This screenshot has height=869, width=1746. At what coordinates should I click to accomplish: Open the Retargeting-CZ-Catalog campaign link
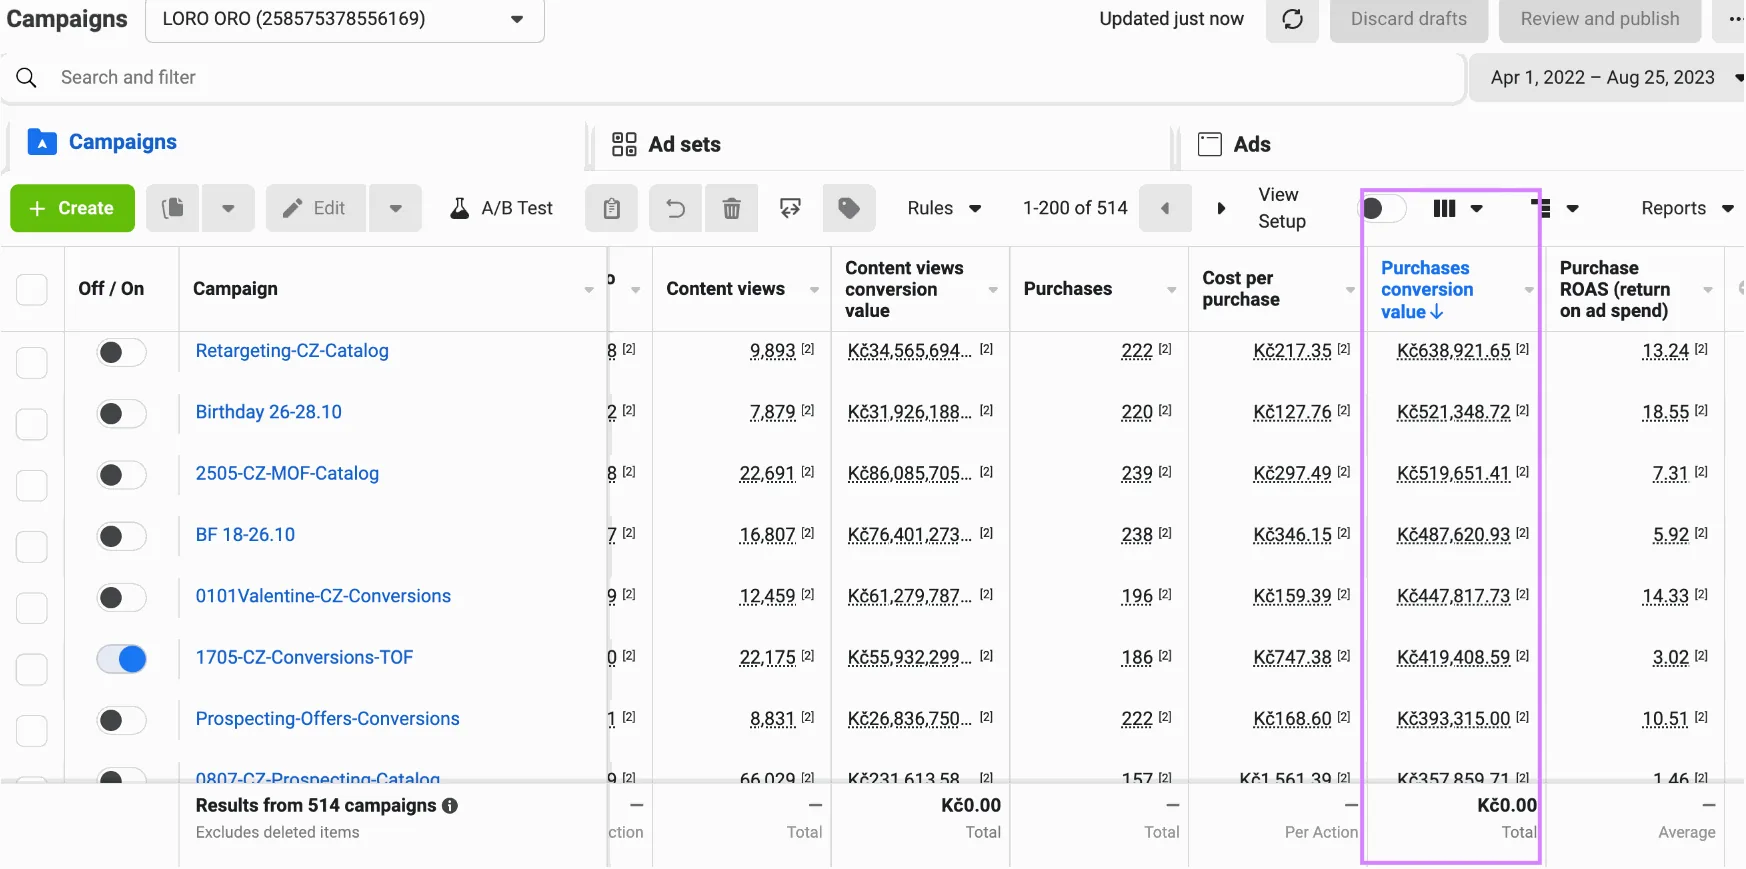point(292,351)
